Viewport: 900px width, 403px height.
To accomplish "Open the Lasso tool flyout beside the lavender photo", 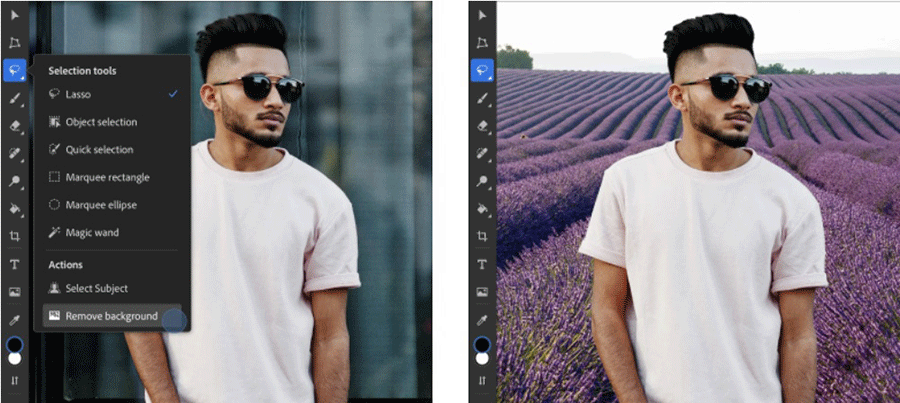I will click(482, 71).
